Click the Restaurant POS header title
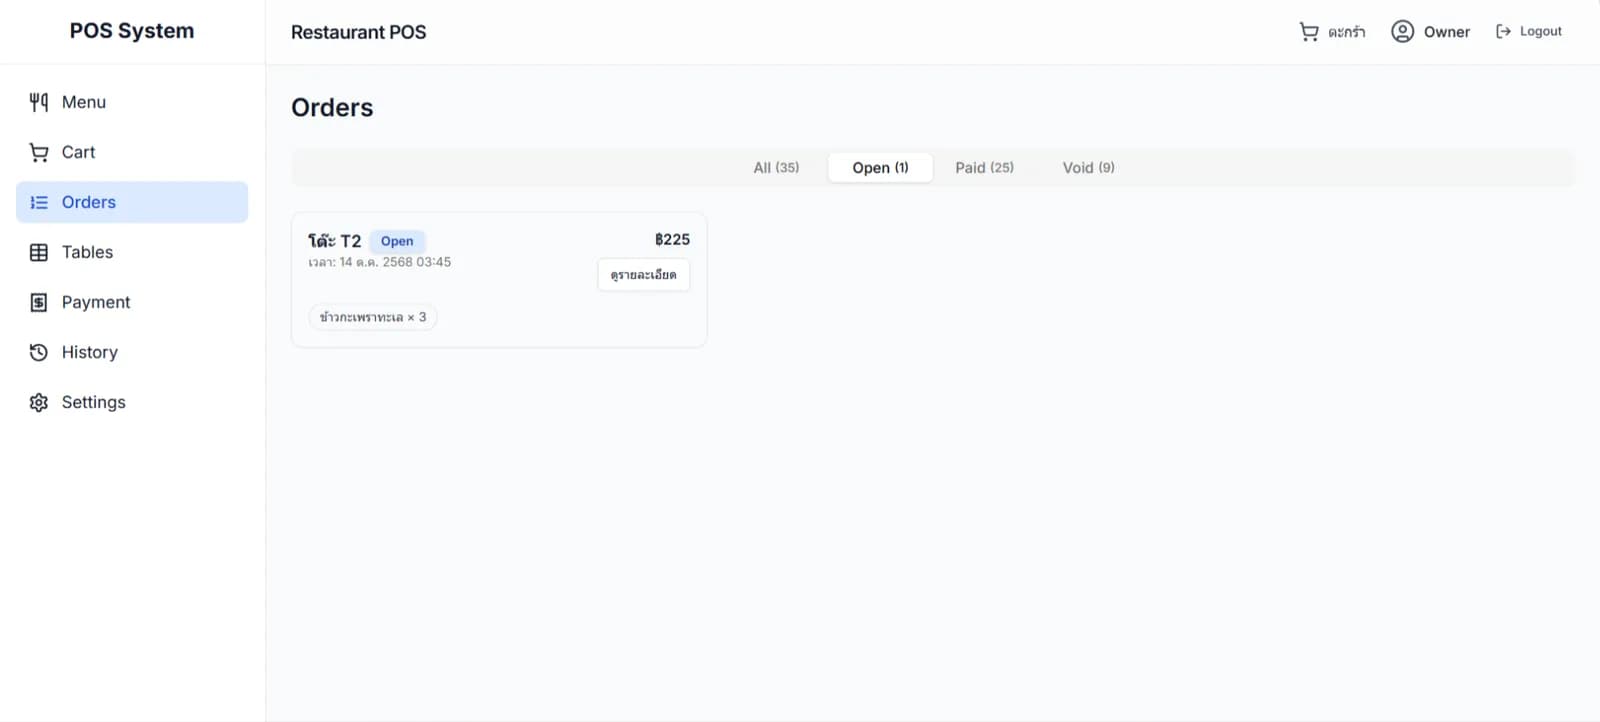This screenshot has width=1600, height=722. (x=359, y=32)
